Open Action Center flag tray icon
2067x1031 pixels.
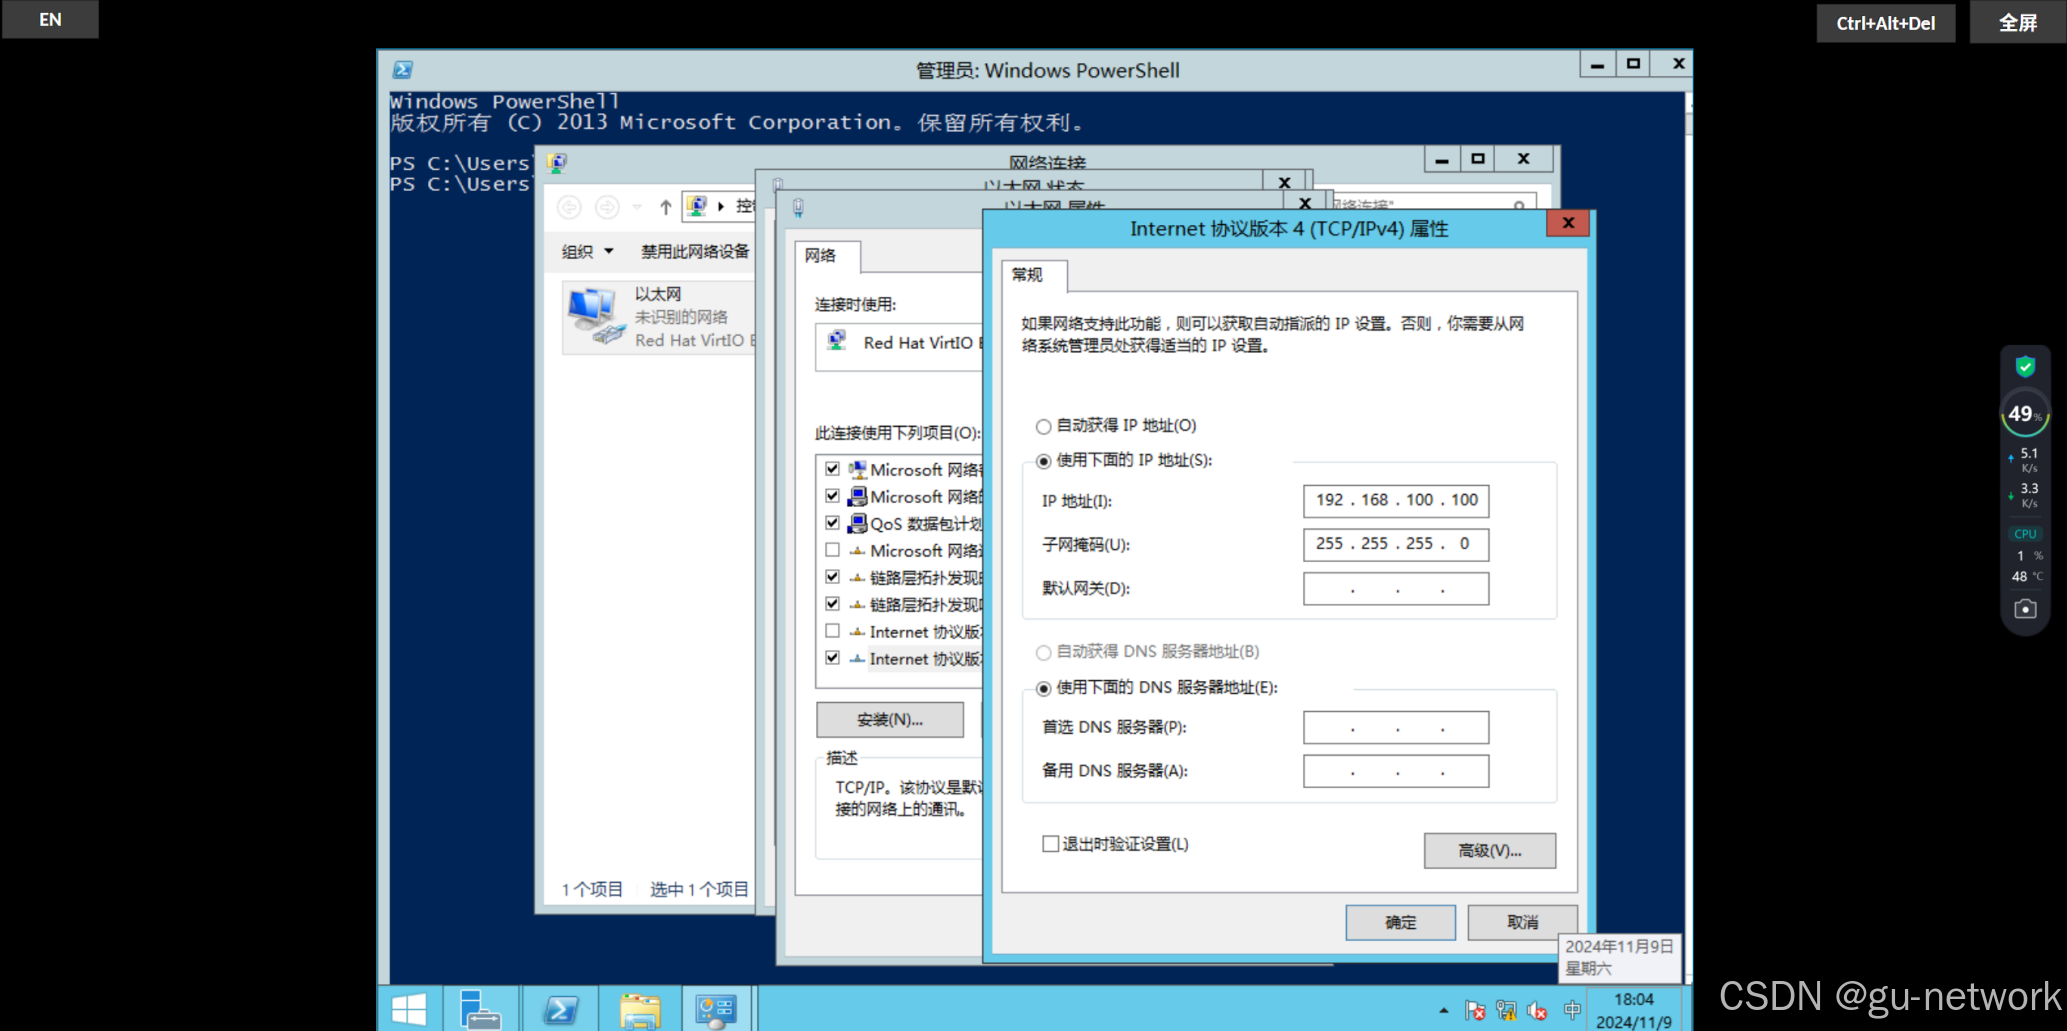(1475, 1011)
